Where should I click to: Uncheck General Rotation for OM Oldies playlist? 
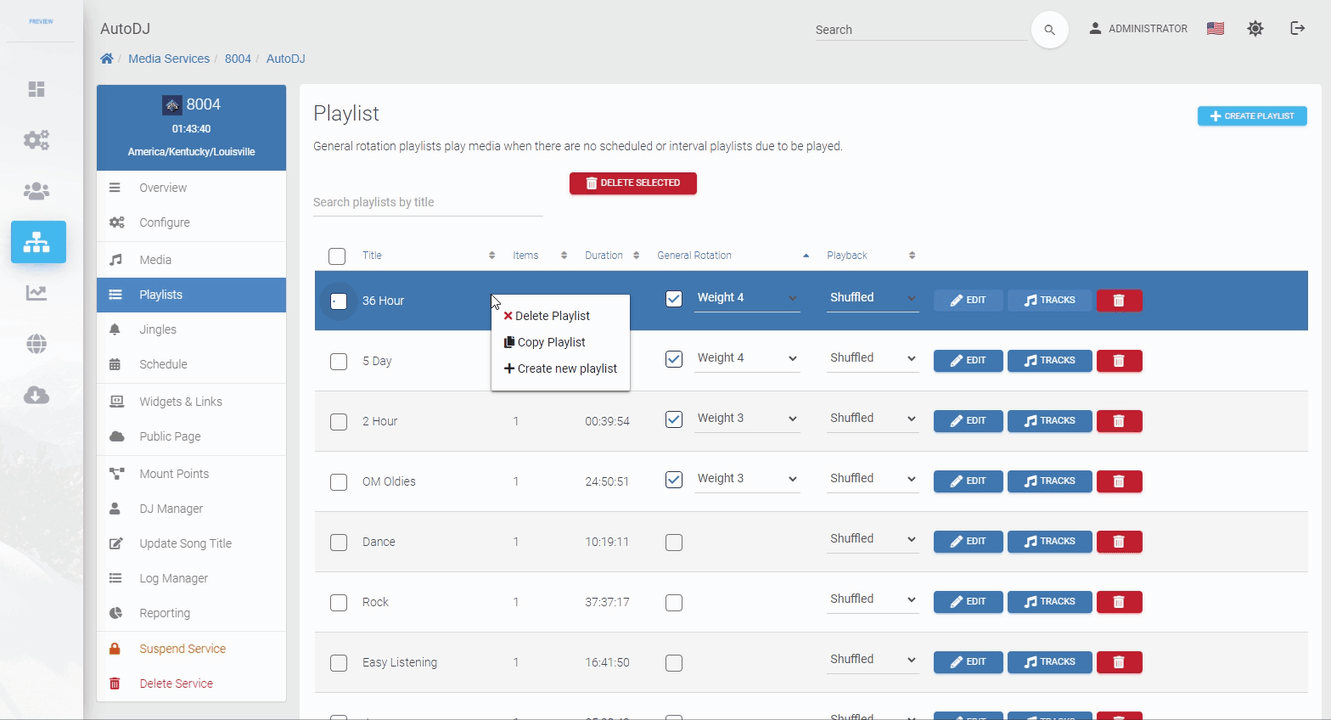[x=674, y=480]
